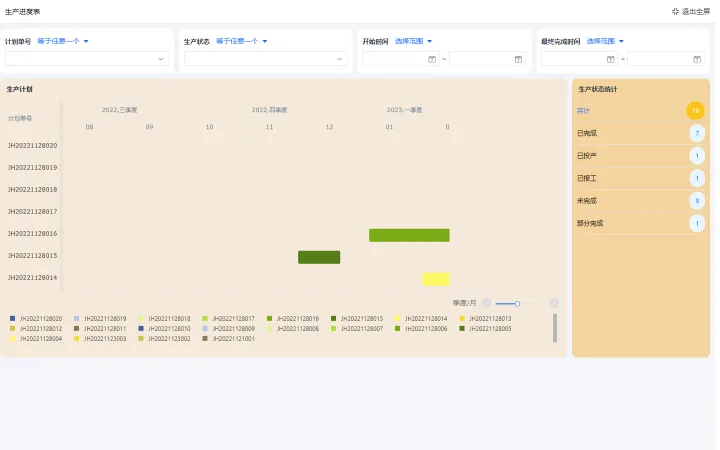Open calendar for 最终完成时间 end date field
The width and height of the screenshot is (720, 450).
[x=697, y=59]
